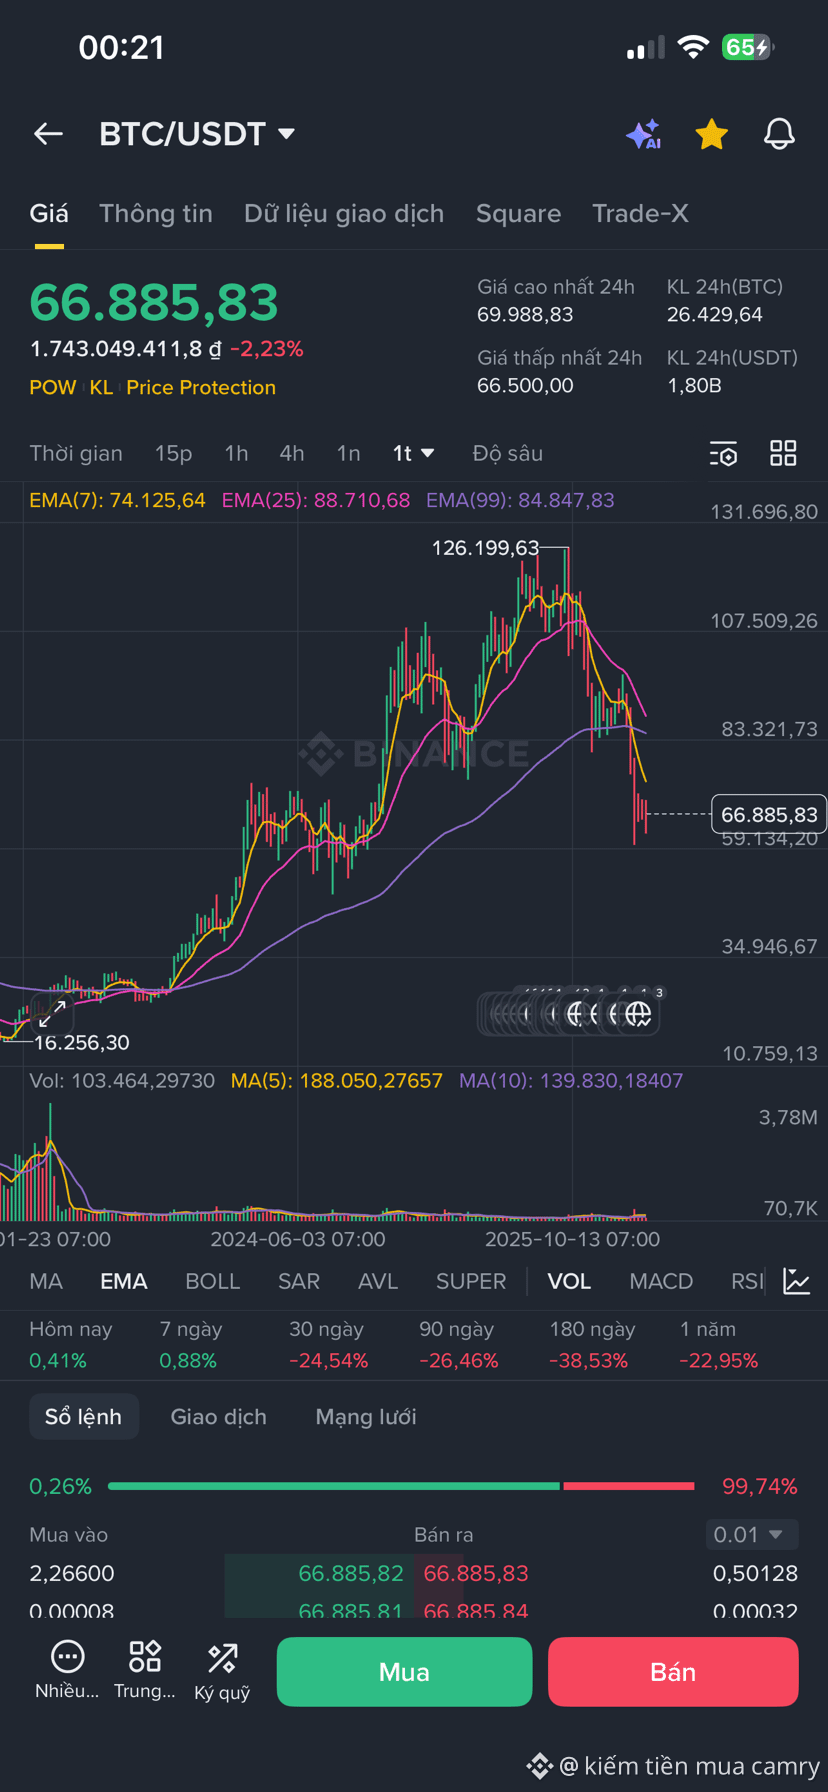The height and width of the screenshot is (1792, 828).
Task: Tap the ask price 66.885,83 in order book
Action: (476, 1573)
